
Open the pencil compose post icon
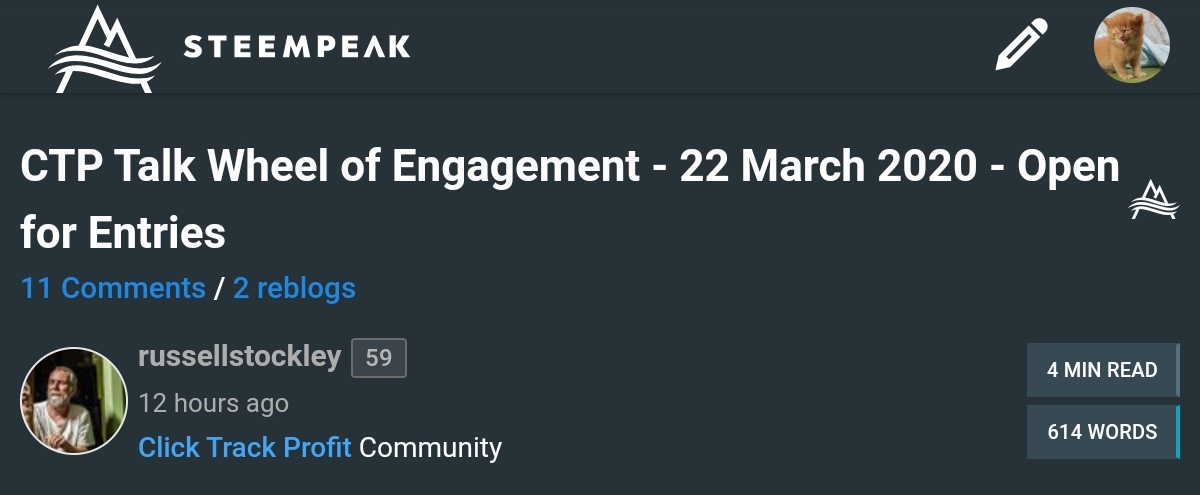click(1021, 45)
